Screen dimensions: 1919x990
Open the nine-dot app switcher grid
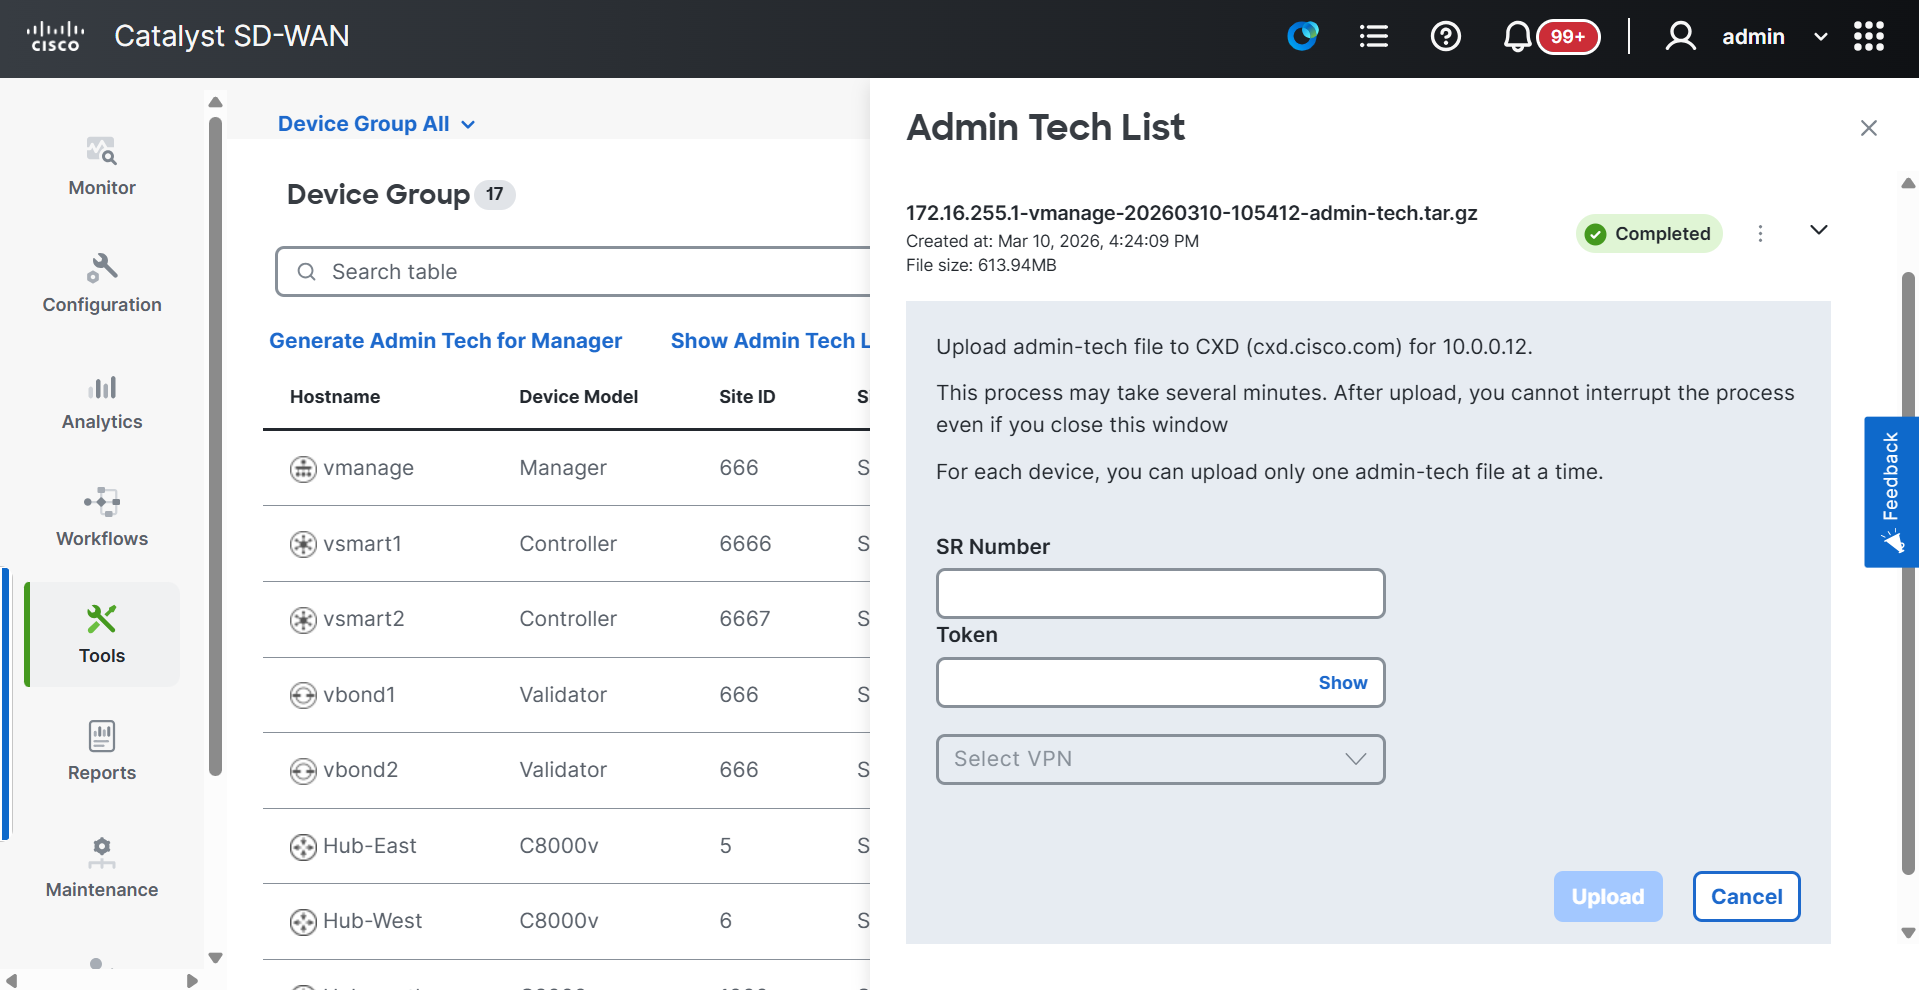coord(1868,37)
